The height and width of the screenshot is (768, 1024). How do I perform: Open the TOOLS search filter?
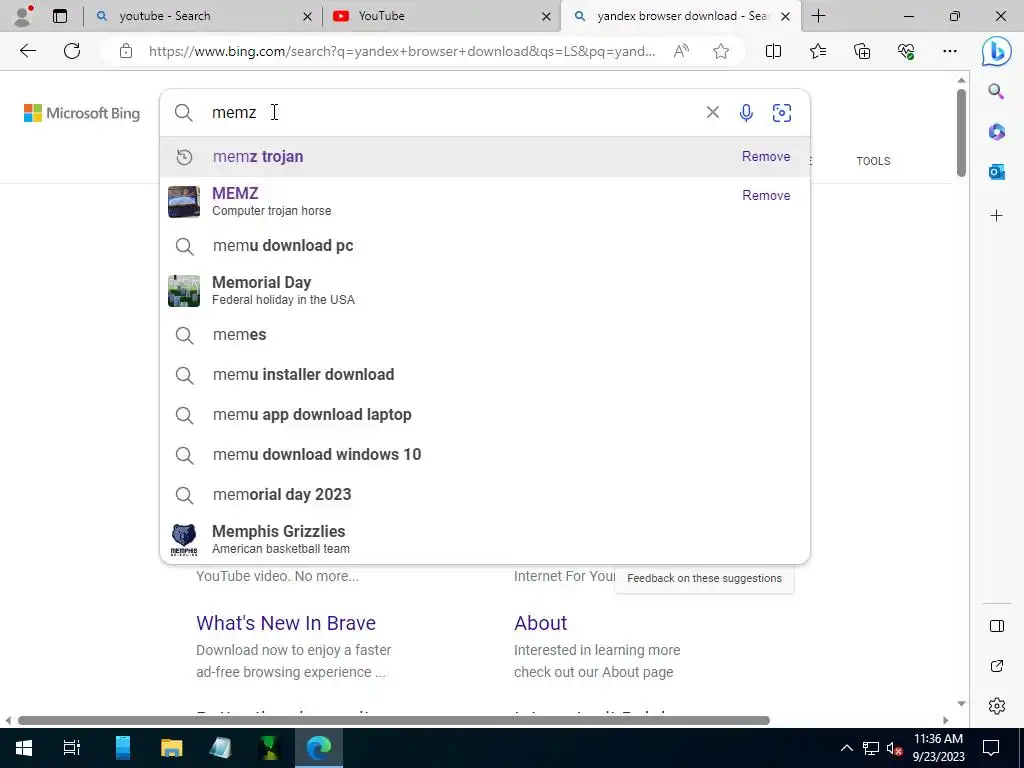(x=873, y=161)
